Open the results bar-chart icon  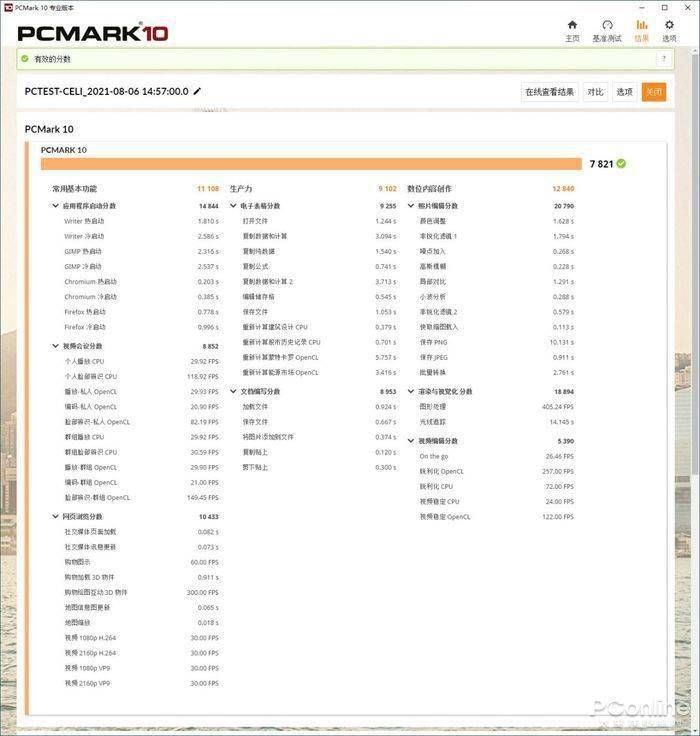(641, 25)
